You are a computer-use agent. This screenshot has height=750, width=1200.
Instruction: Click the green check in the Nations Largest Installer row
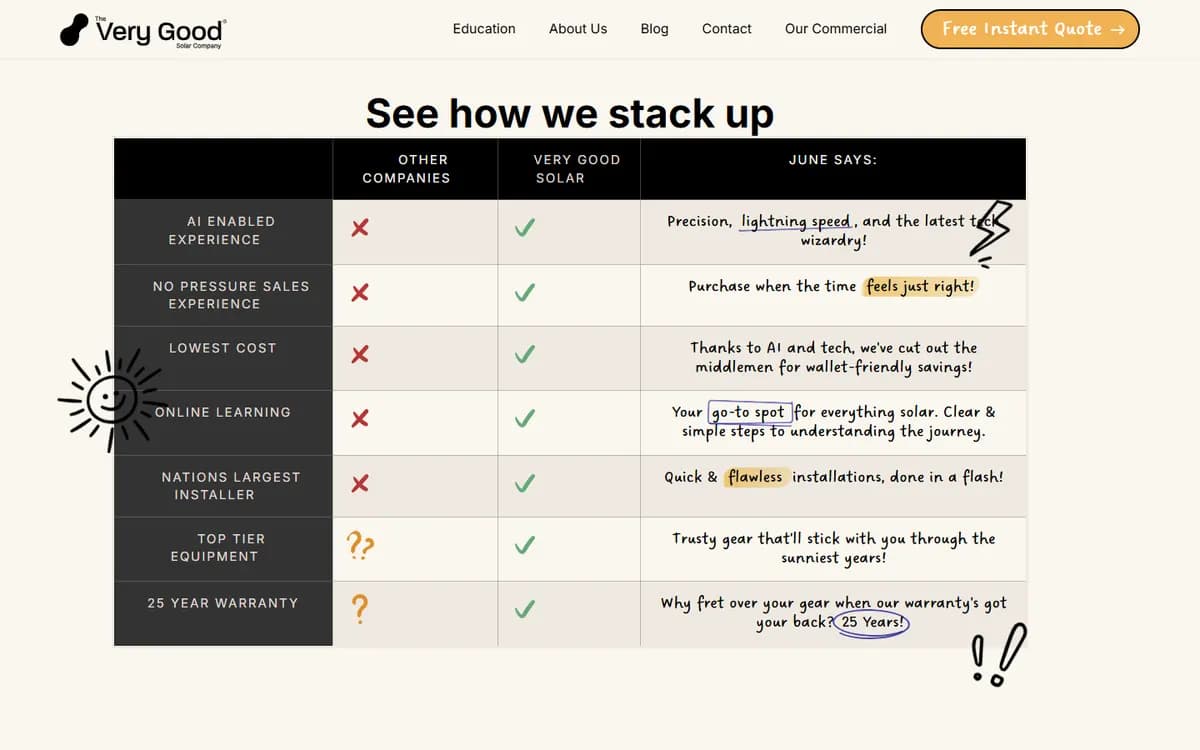tap(524, 485)
